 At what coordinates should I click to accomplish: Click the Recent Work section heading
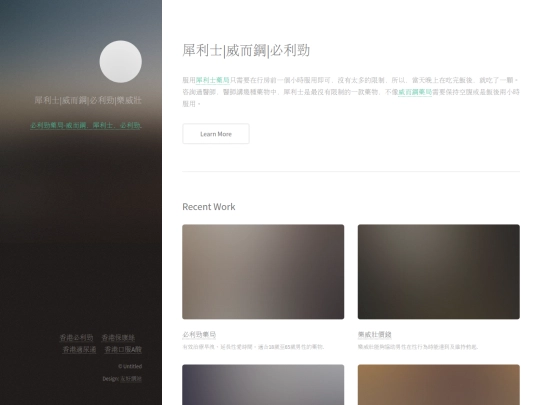tap(209, 207)
